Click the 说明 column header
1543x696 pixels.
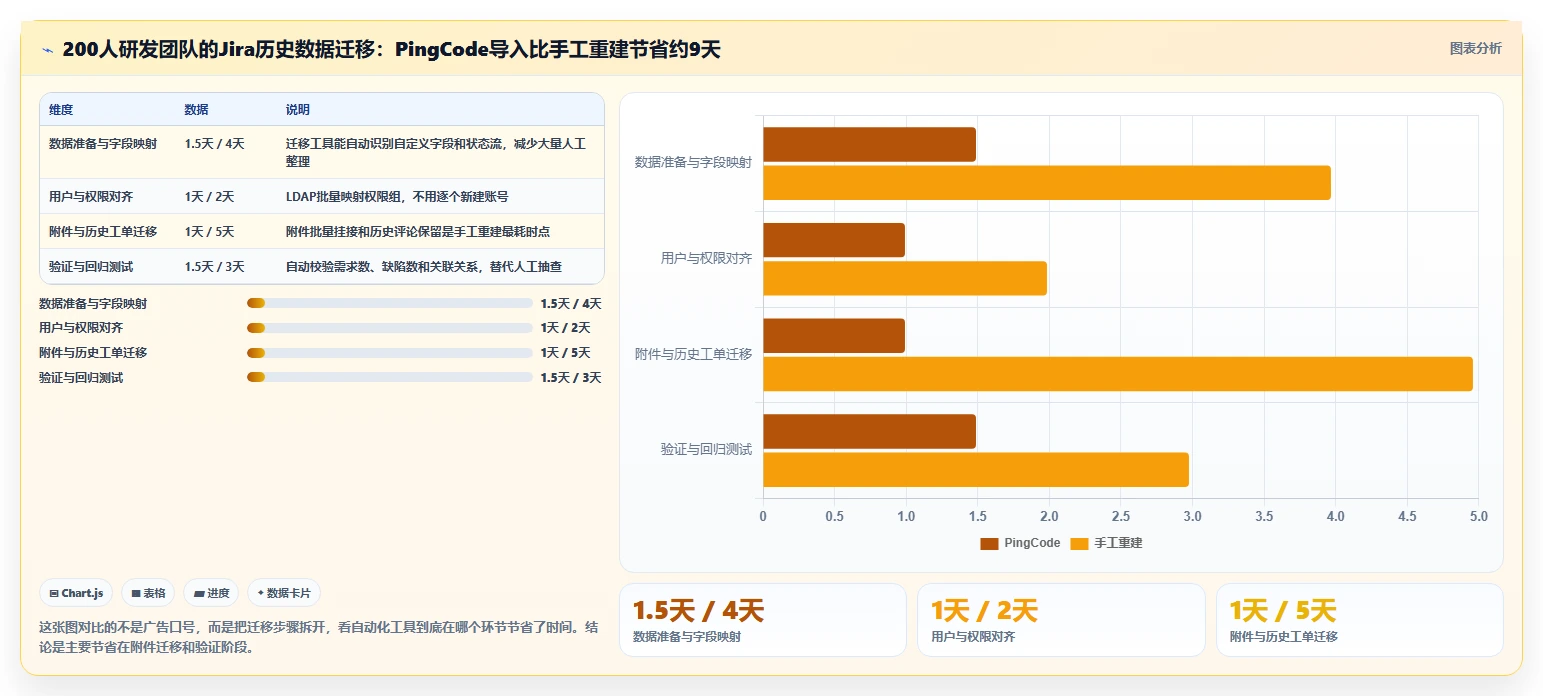298,109
